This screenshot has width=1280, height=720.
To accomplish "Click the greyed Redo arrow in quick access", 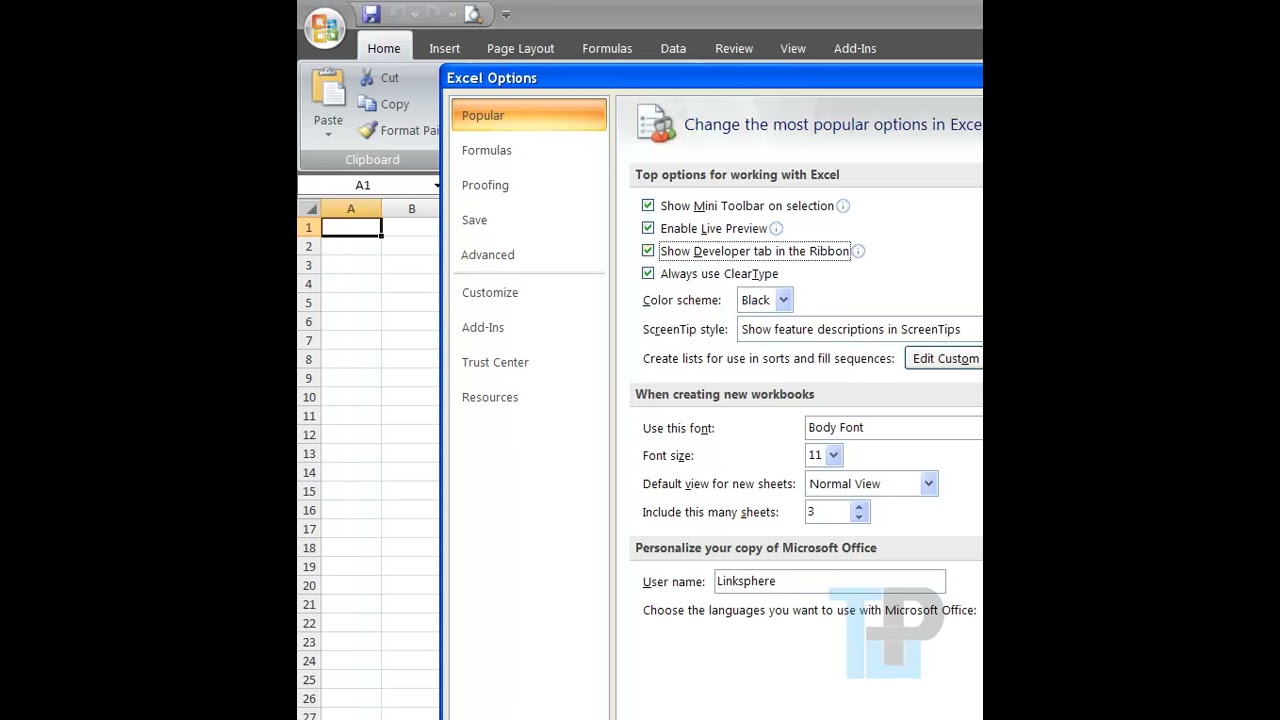I will (433, 14).
